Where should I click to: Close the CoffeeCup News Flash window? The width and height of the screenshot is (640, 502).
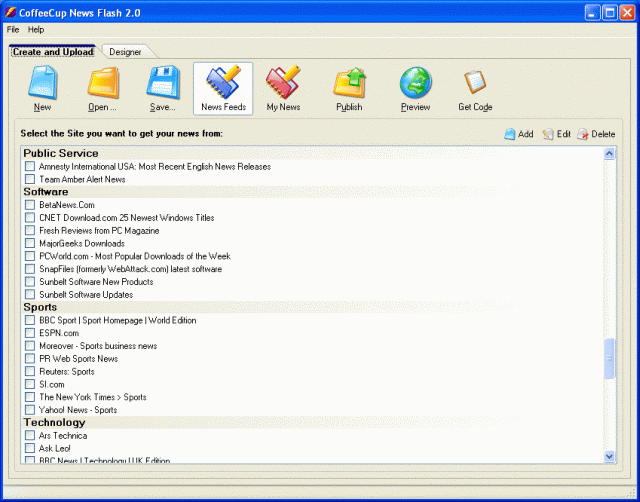point(627,13)
